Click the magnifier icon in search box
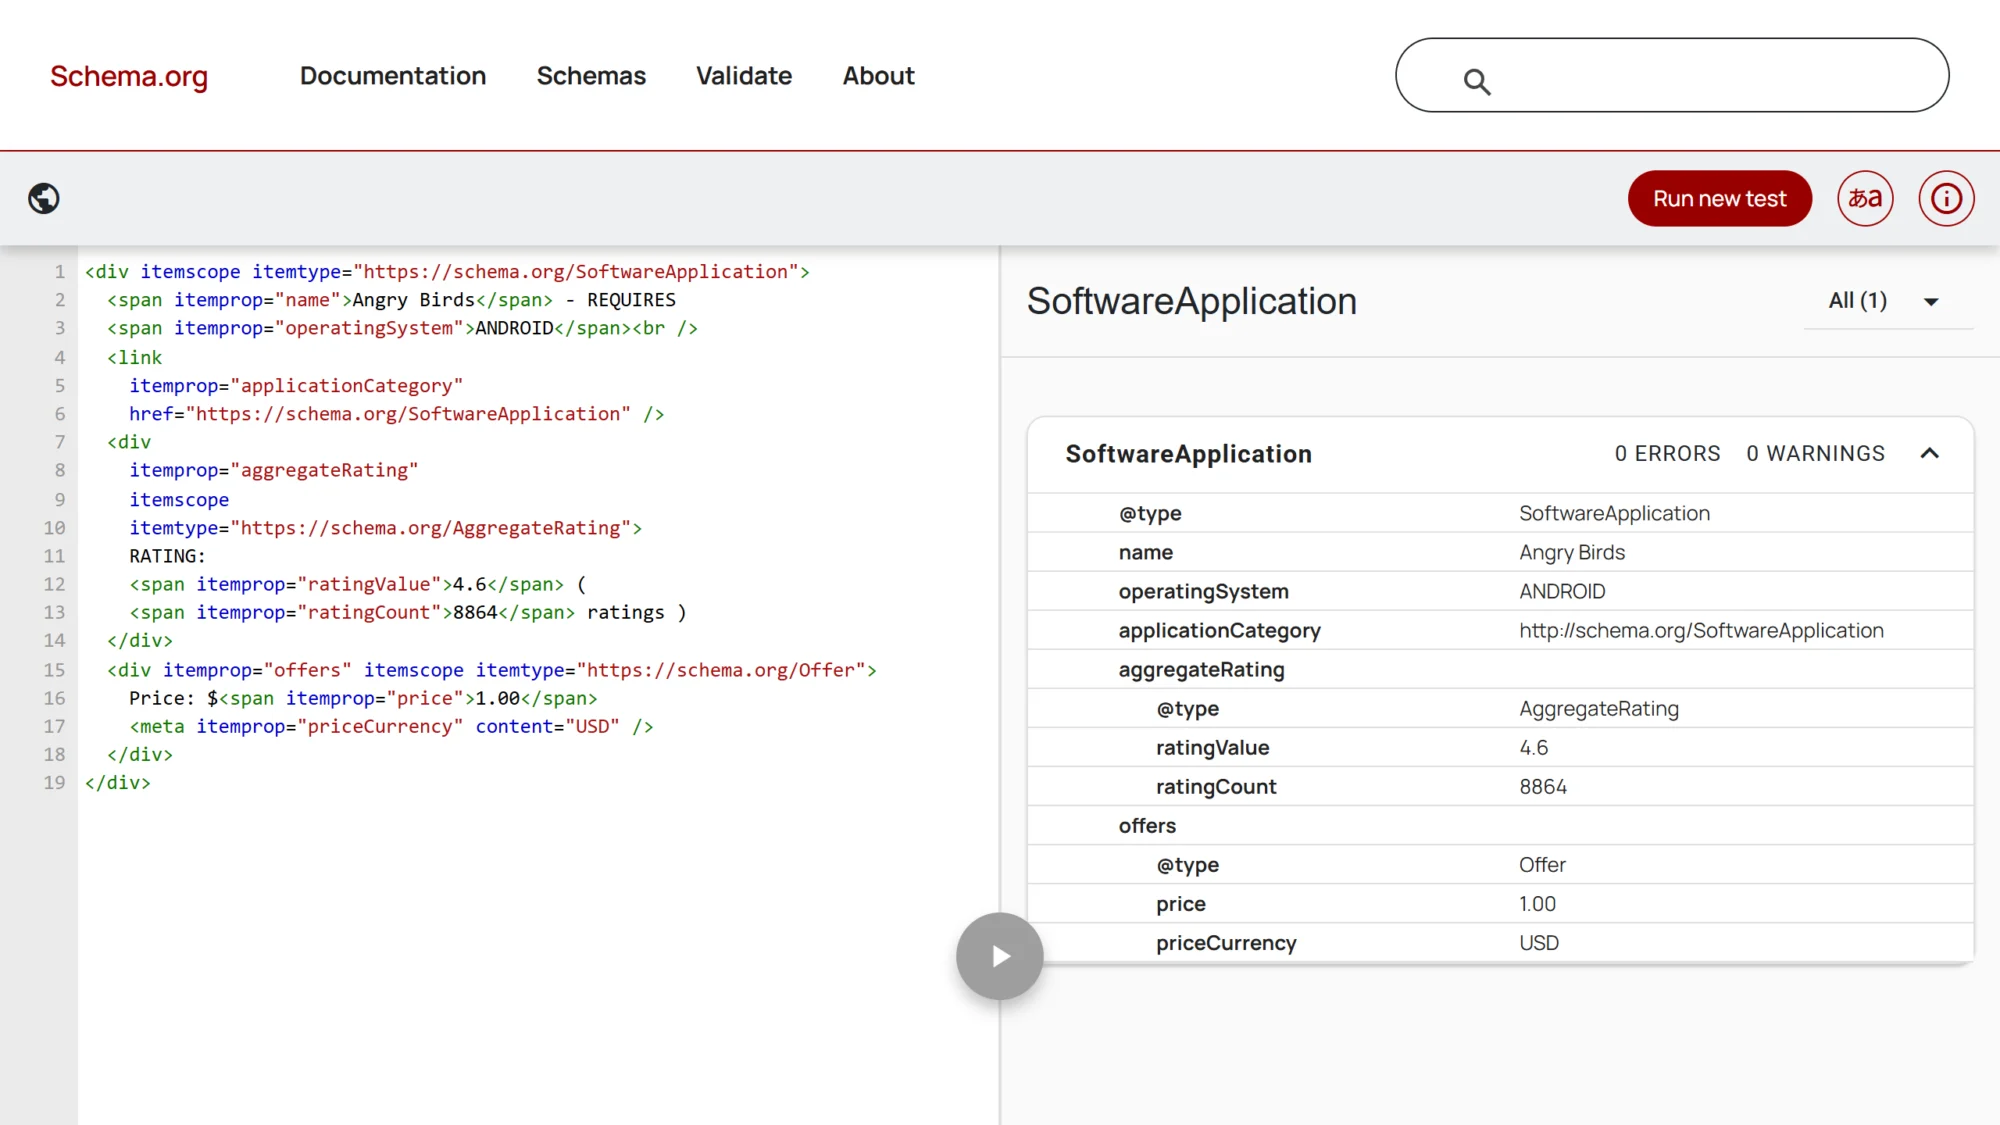This screenshot has height=1125, width=2000. tap(1477, 82)
